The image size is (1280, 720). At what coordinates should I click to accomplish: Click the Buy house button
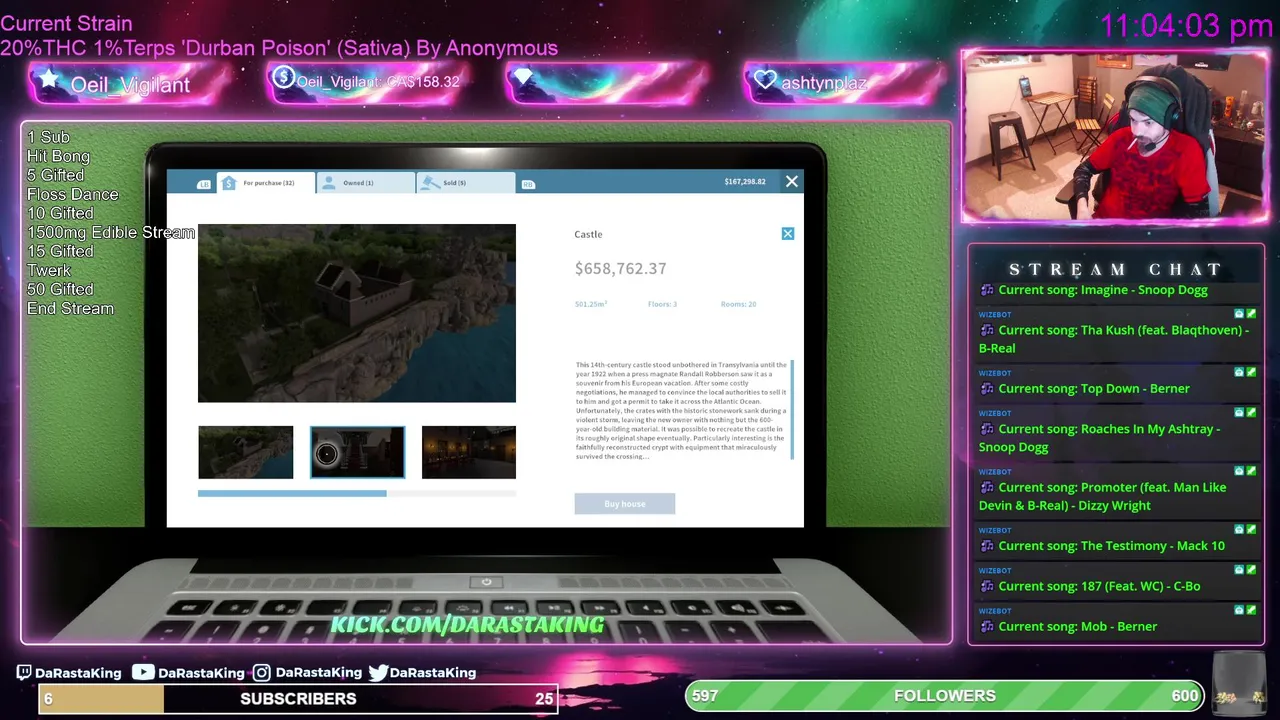(x=625, y=504)
